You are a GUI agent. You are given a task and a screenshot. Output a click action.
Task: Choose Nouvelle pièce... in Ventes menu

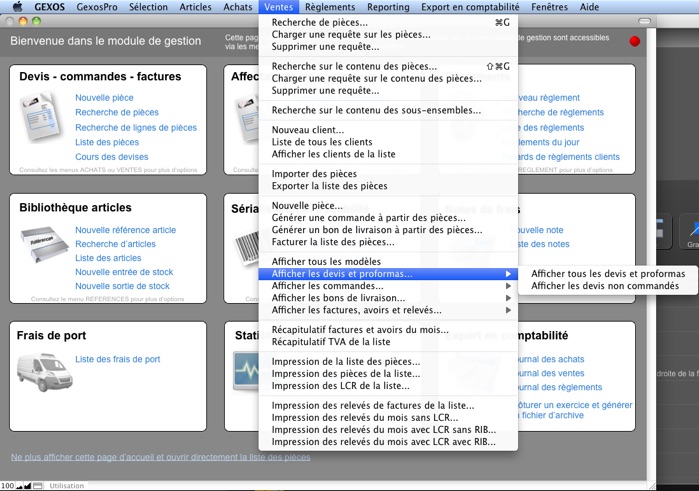coord(388,206)
